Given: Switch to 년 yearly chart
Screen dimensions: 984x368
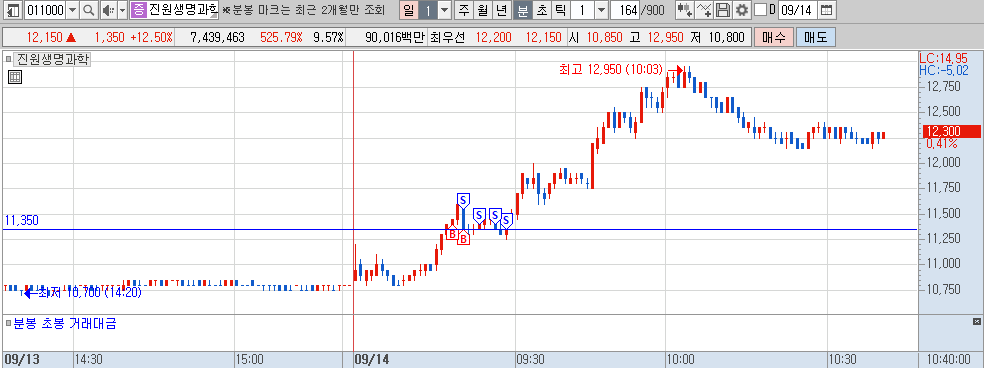Looking at the screenshot, I should click(x=501, y=10).
